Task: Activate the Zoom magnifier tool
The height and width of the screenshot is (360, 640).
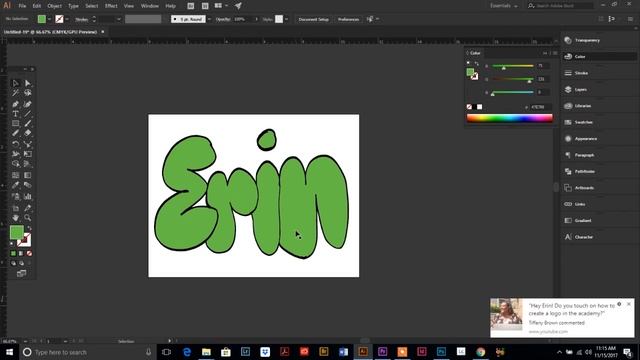Action: [x=28, y=218]
